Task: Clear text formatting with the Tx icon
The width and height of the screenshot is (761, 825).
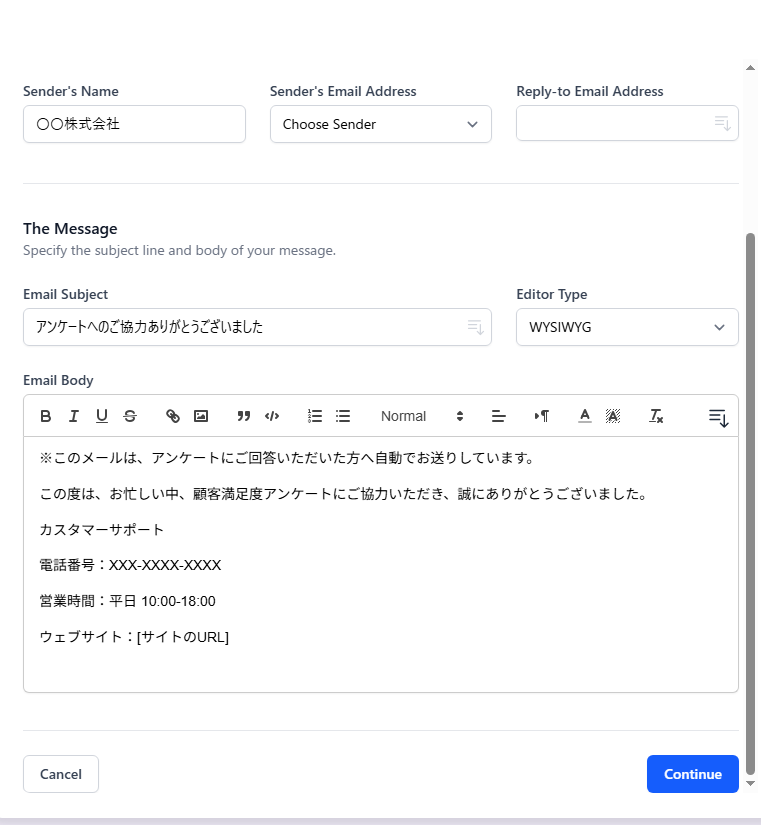Action: pos(656,416)
